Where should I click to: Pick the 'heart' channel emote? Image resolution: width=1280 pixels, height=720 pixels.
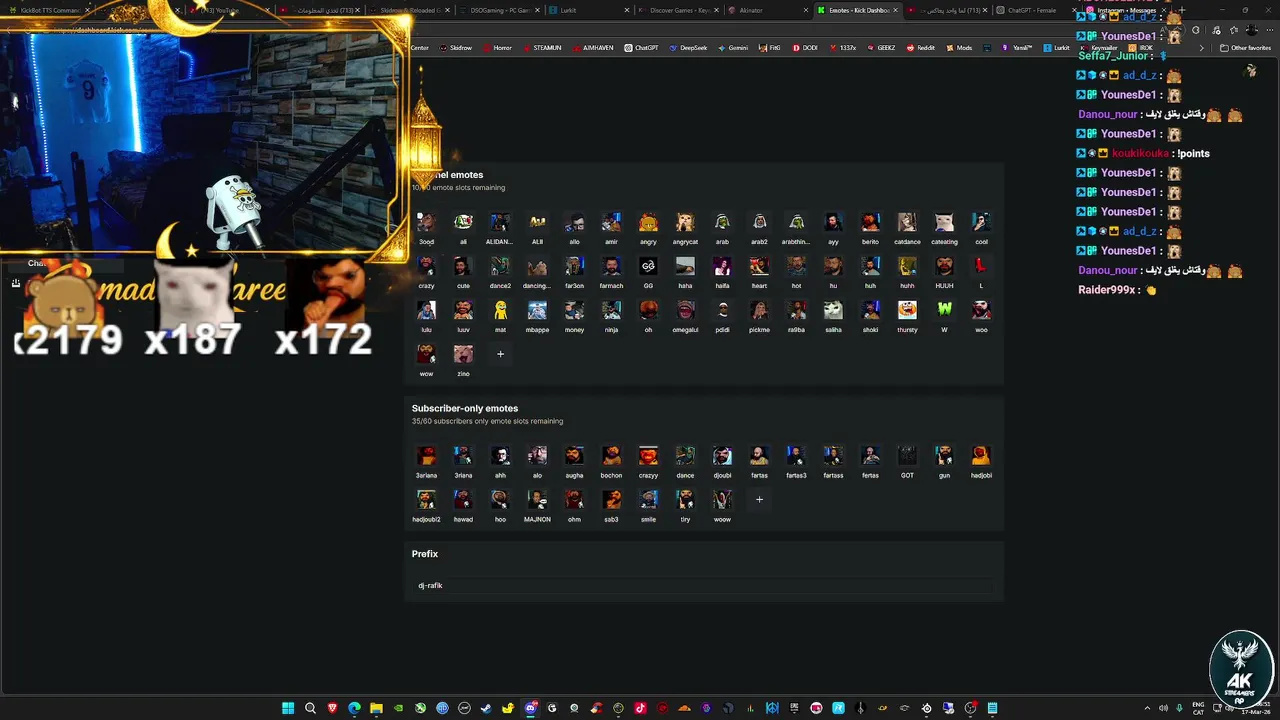coord(759,266)
